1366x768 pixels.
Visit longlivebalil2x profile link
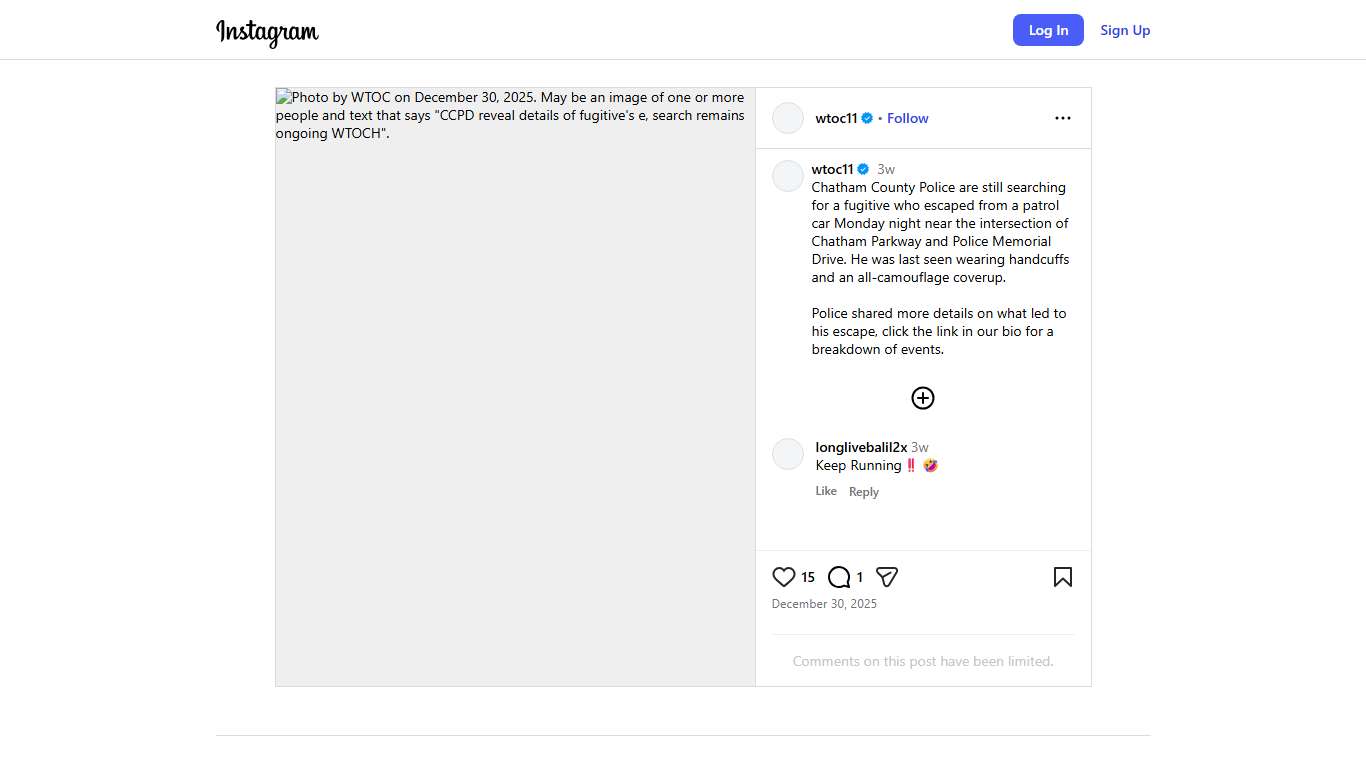click(861, 447)
